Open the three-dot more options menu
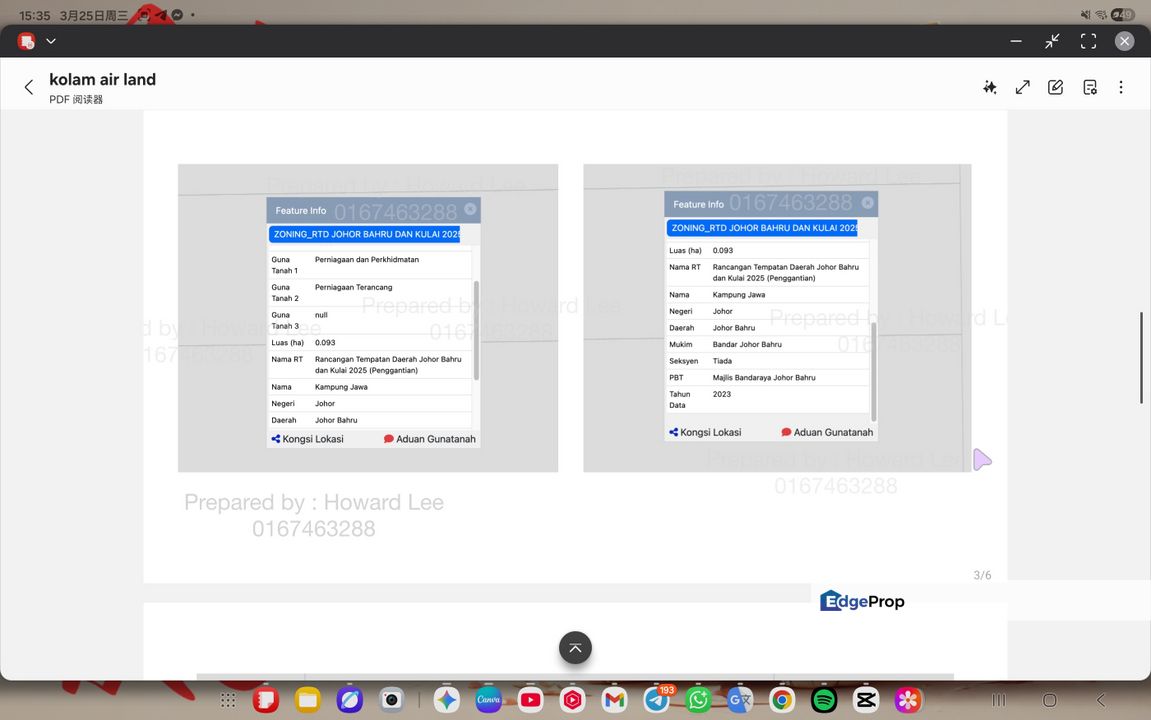 click(x=1121, y=87)
